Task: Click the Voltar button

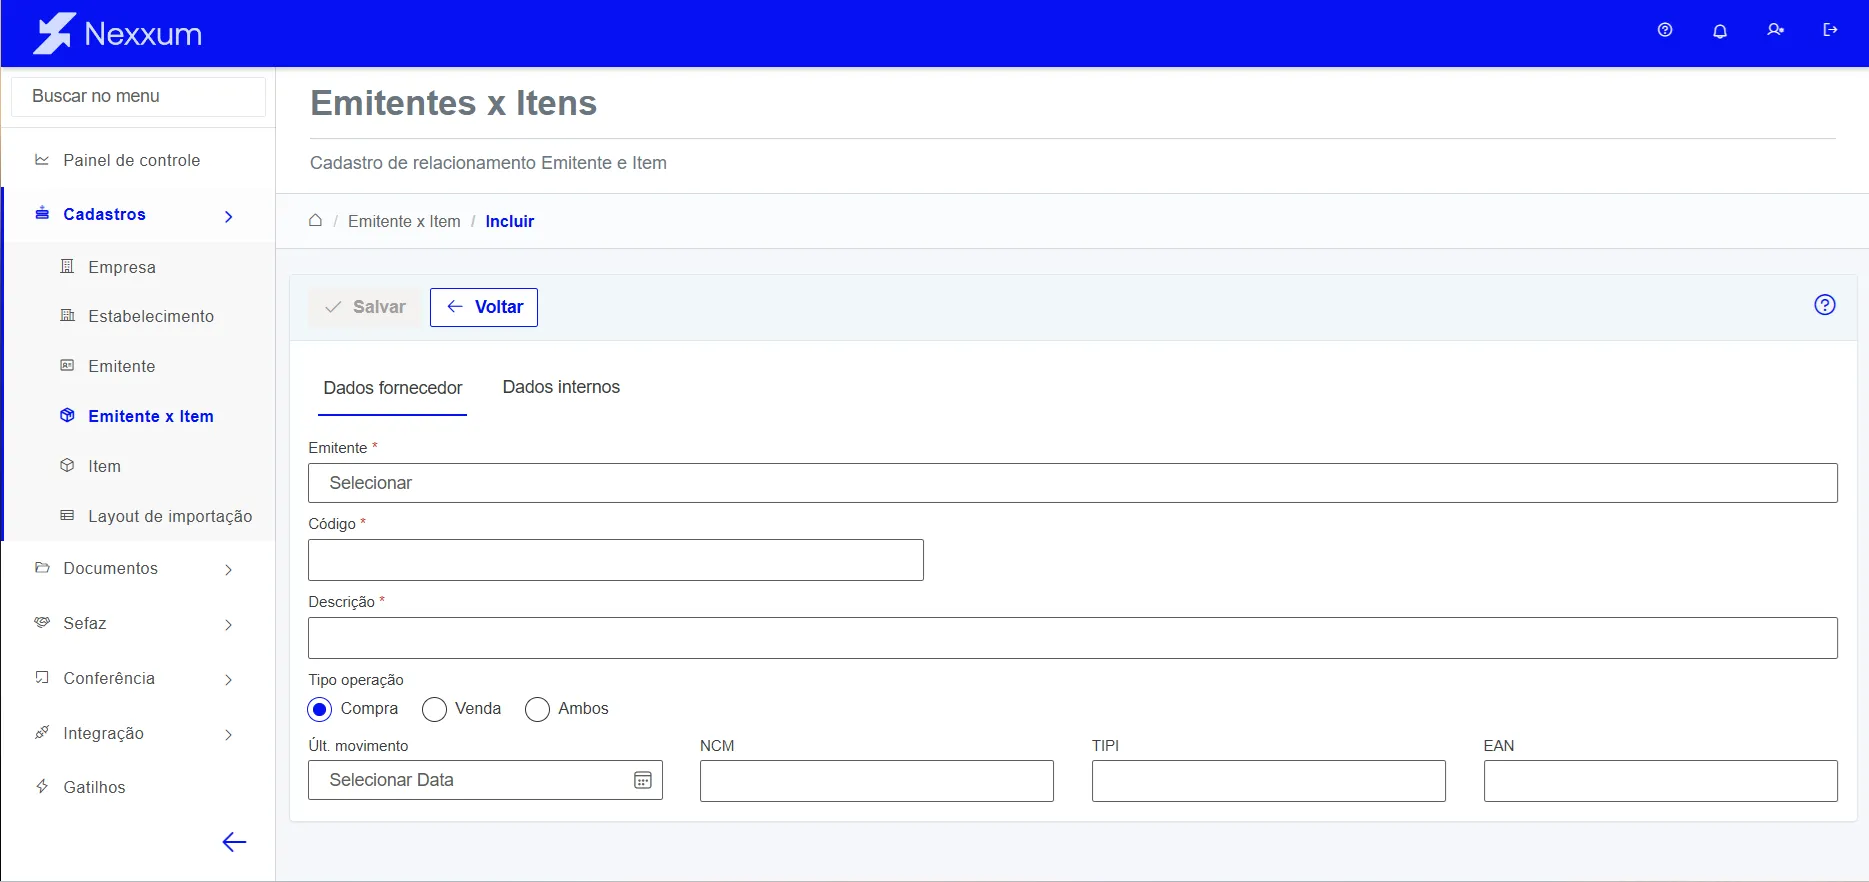Action: [484, 307]
